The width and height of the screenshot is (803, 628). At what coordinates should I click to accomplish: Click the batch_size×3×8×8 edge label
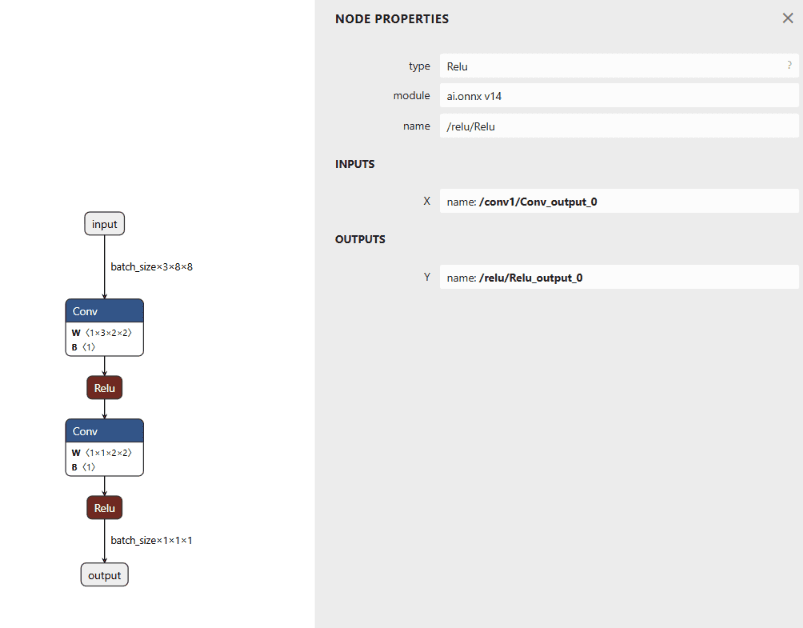click(x=152, y=267)
